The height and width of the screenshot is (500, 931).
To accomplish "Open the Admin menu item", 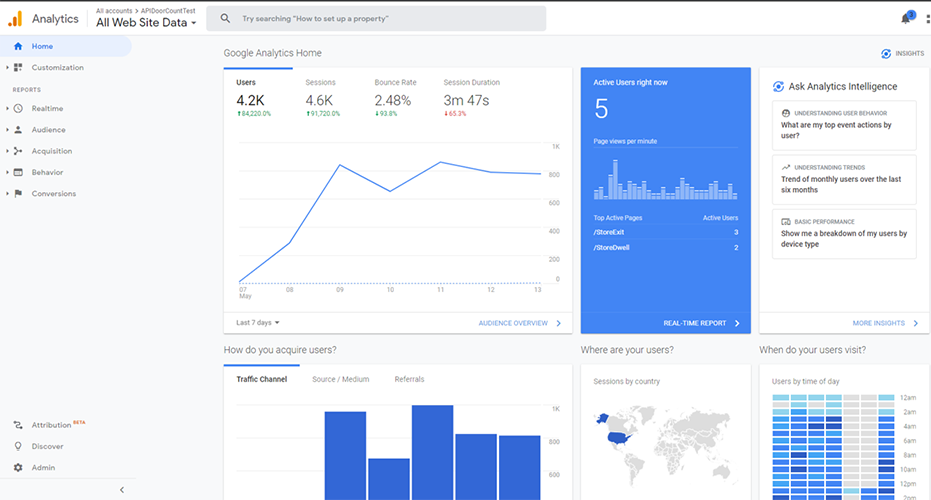I will 43,468.
